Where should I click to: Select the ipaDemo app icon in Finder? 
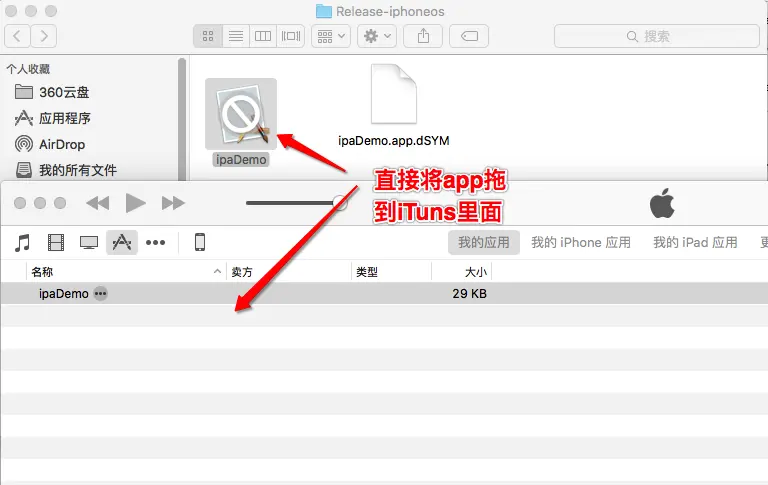(x=241, y=114)
